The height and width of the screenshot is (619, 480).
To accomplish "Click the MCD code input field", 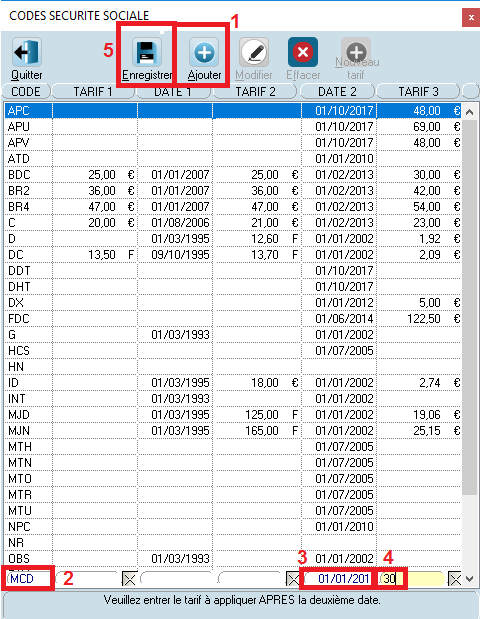I will (x=28, y=579).
